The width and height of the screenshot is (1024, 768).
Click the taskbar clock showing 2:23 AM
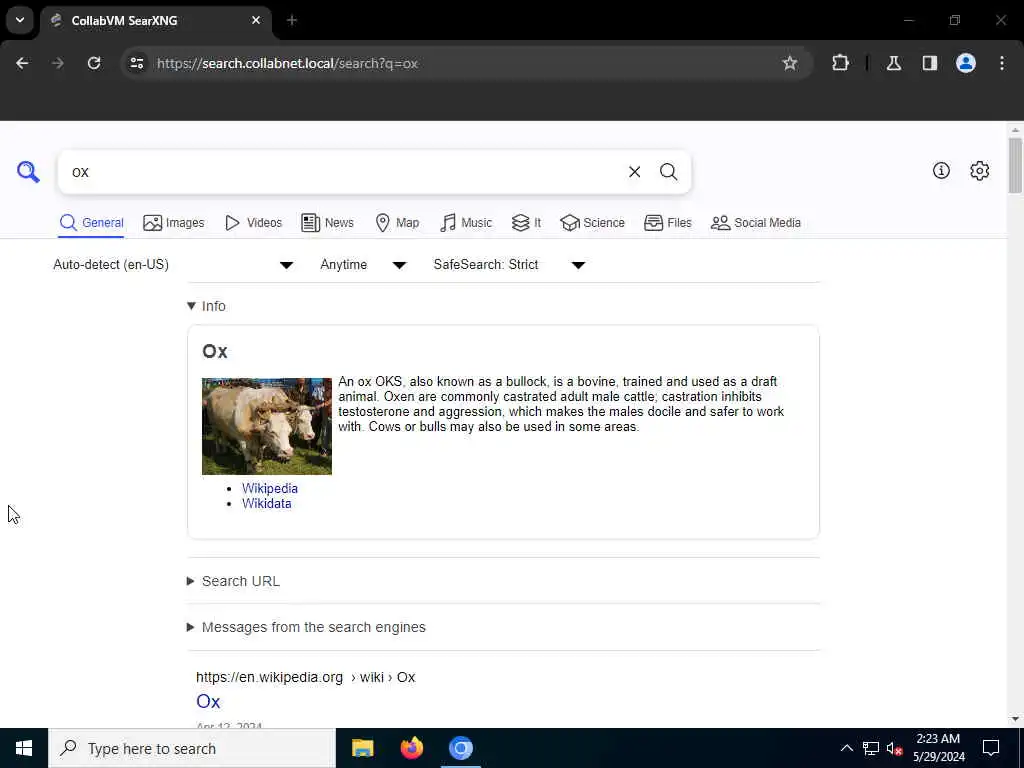pyautogui.click(x=938, y=748)
